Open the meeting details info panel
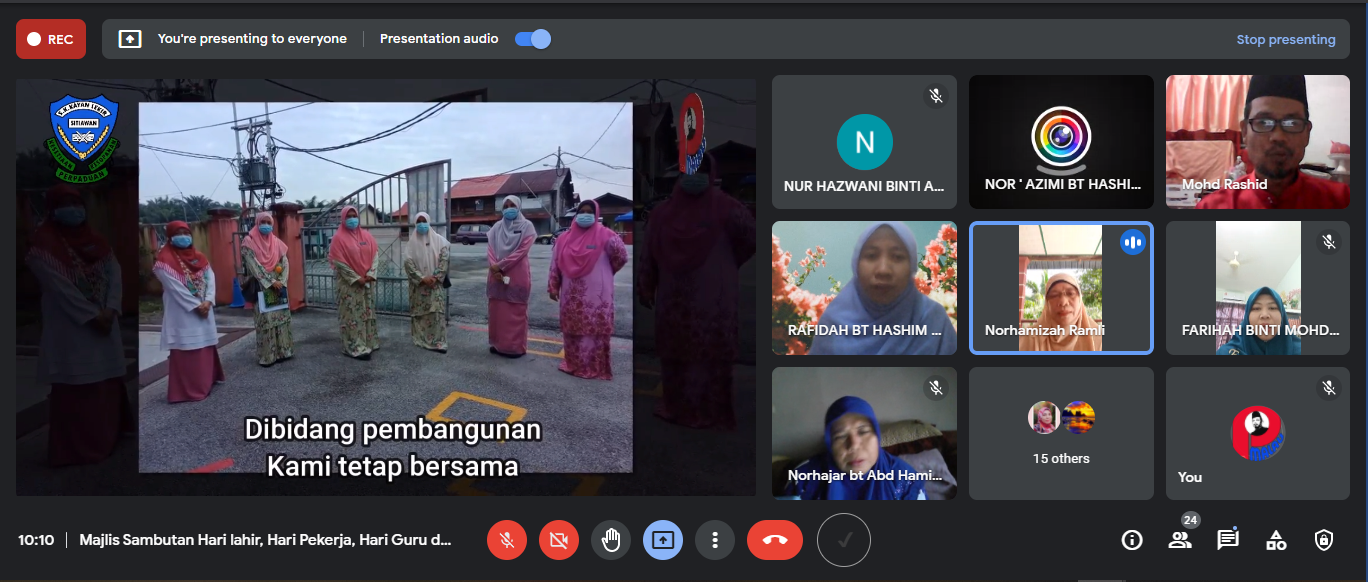 1131,540
